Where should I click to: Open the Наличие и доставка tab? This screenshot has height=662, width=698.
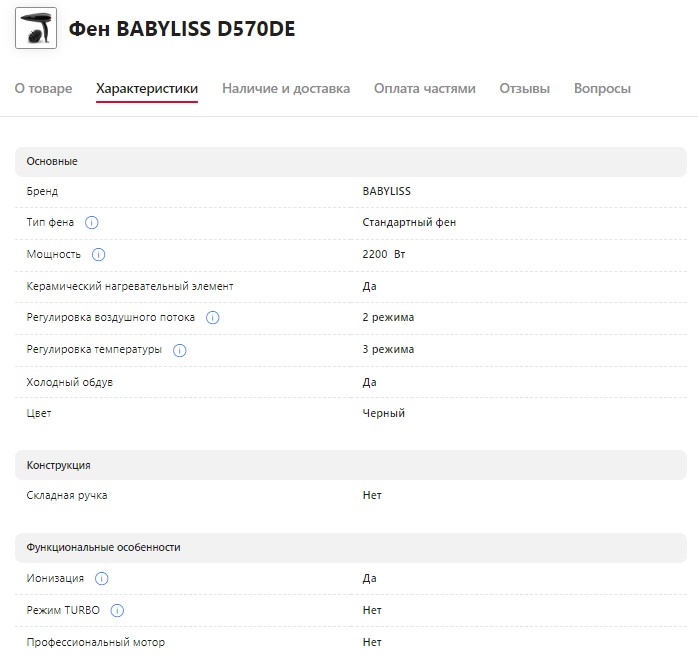[x=286, y=89]
